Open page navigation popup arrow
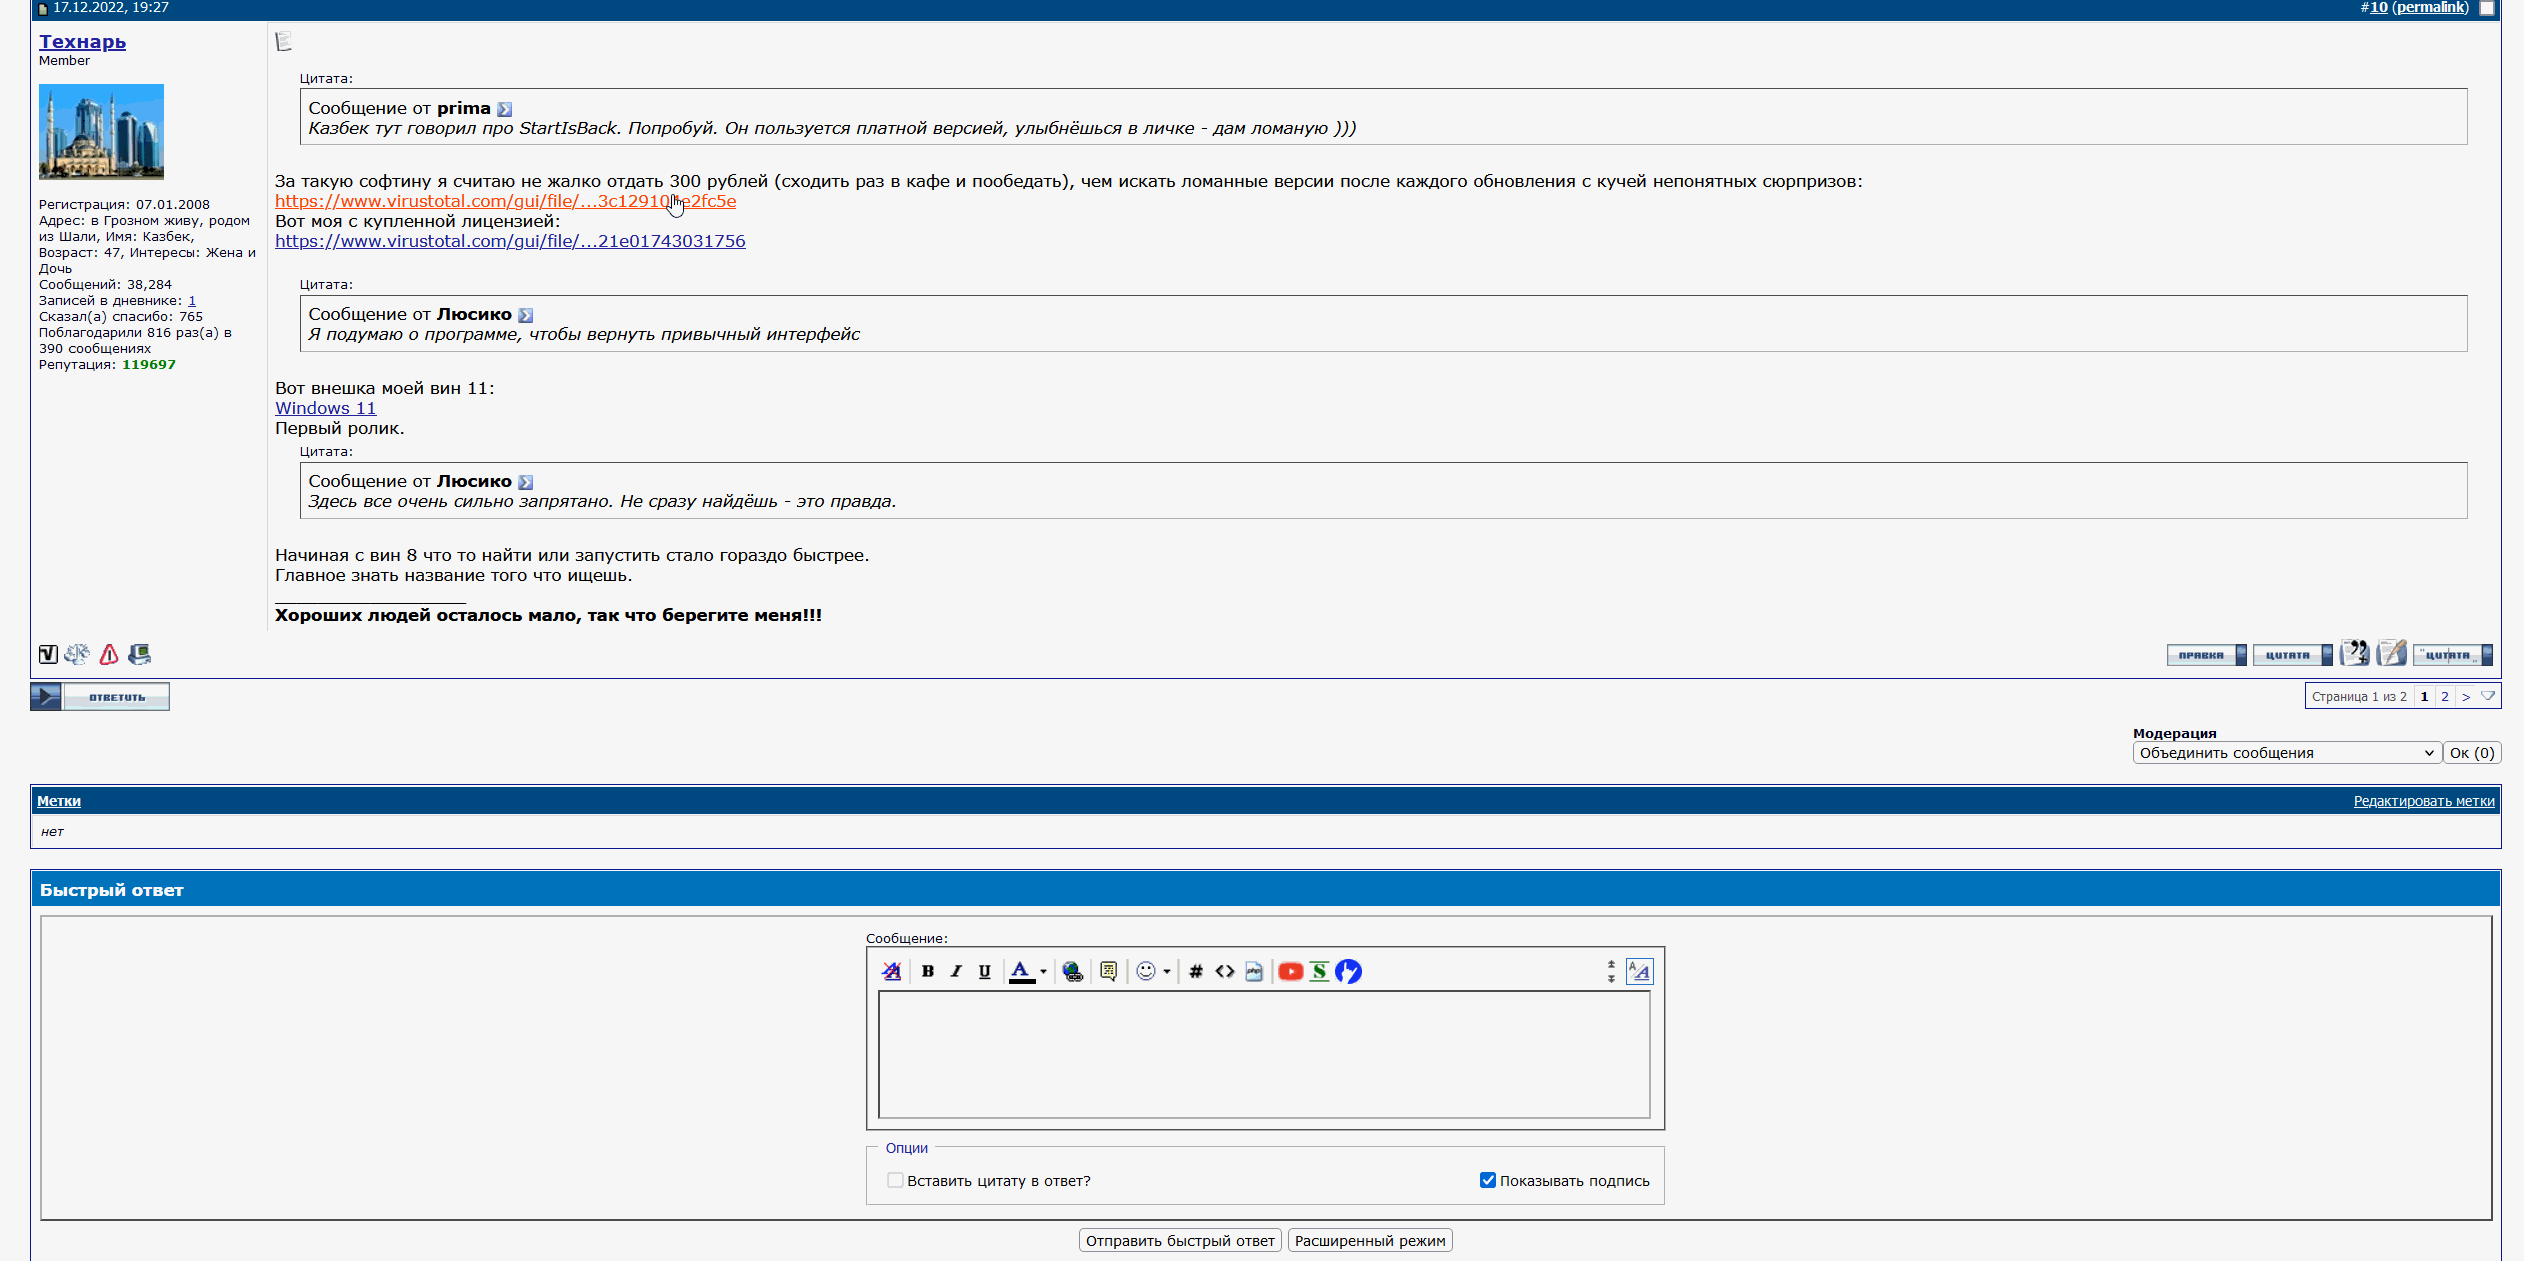Image resolution: width=2524 pixels, height=1261 pixels. 2488,696
